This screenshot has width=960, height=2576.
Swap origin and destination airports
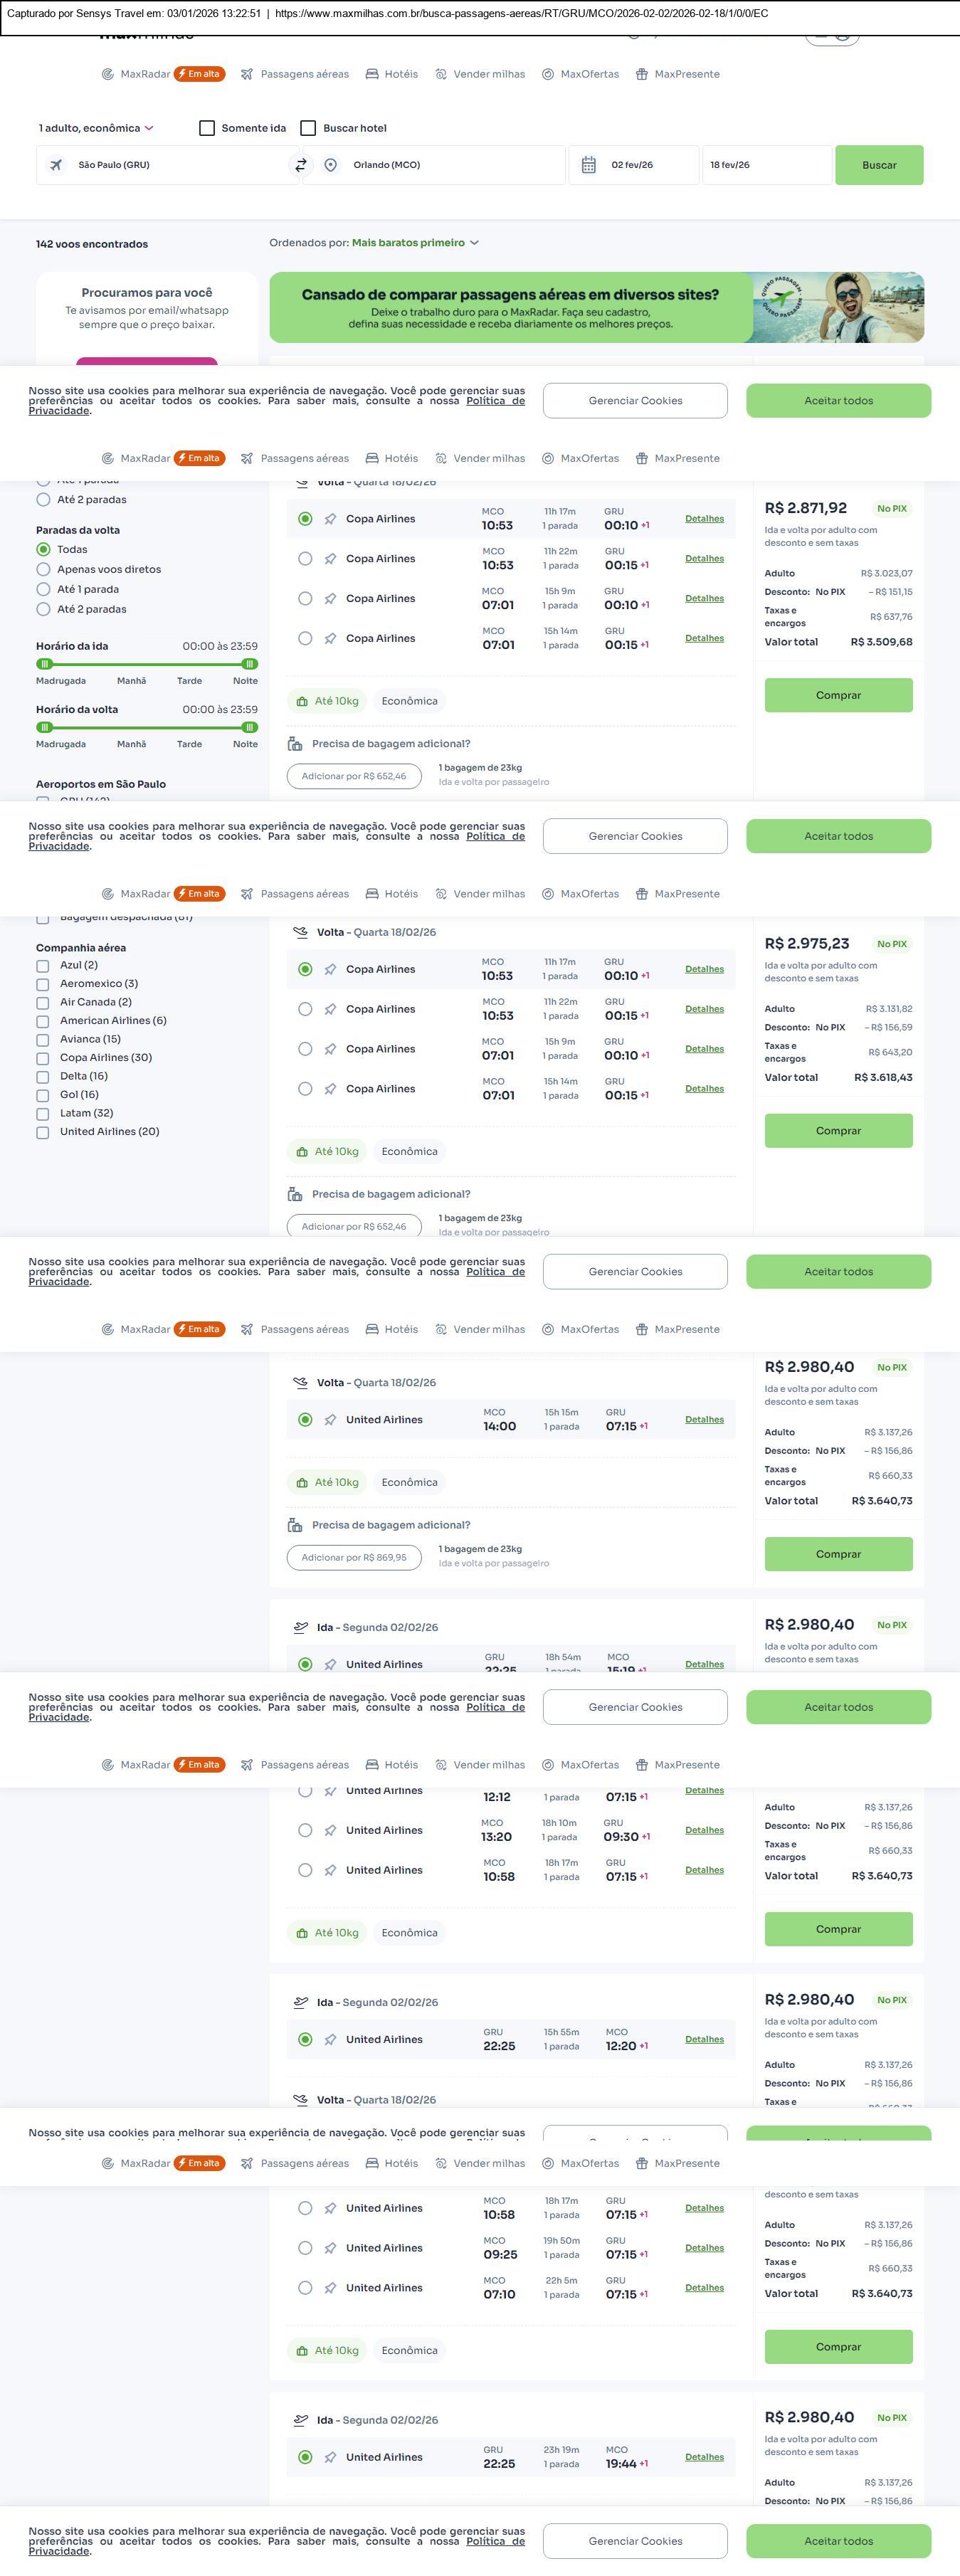coord(300,165)
